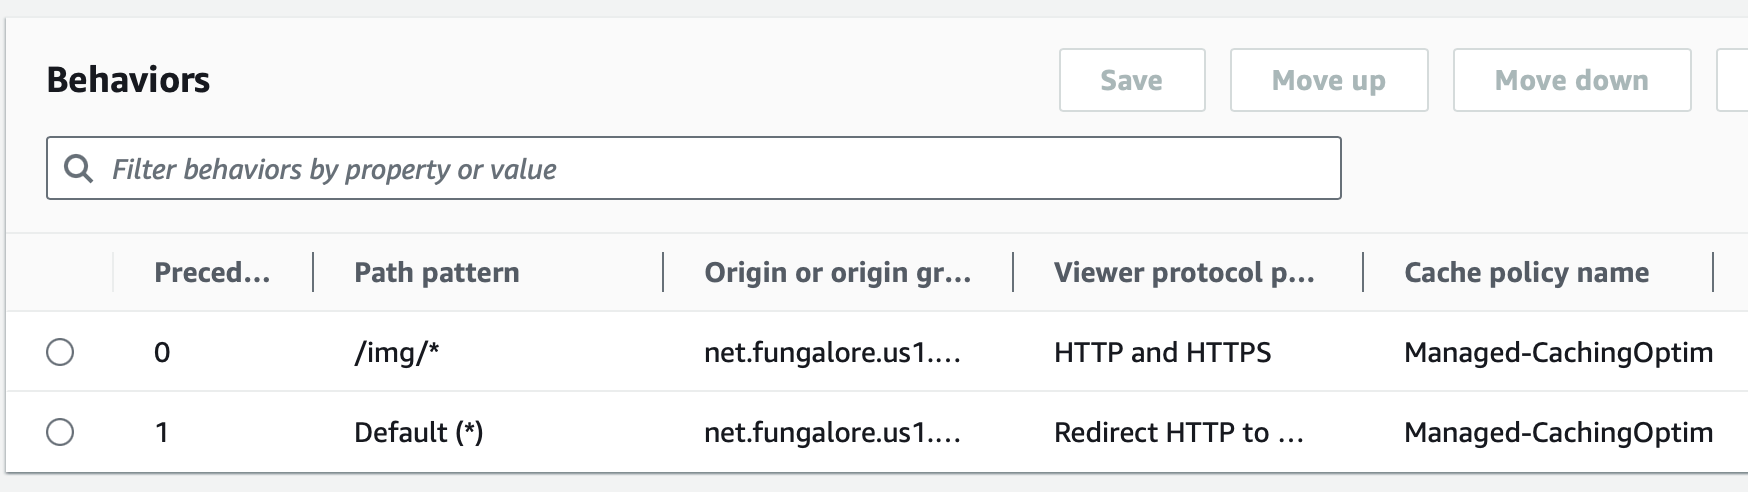Select the Default (*) behavior radio button
The height and width of the screenshot is (492, 1748).
(x=60, y=432)
